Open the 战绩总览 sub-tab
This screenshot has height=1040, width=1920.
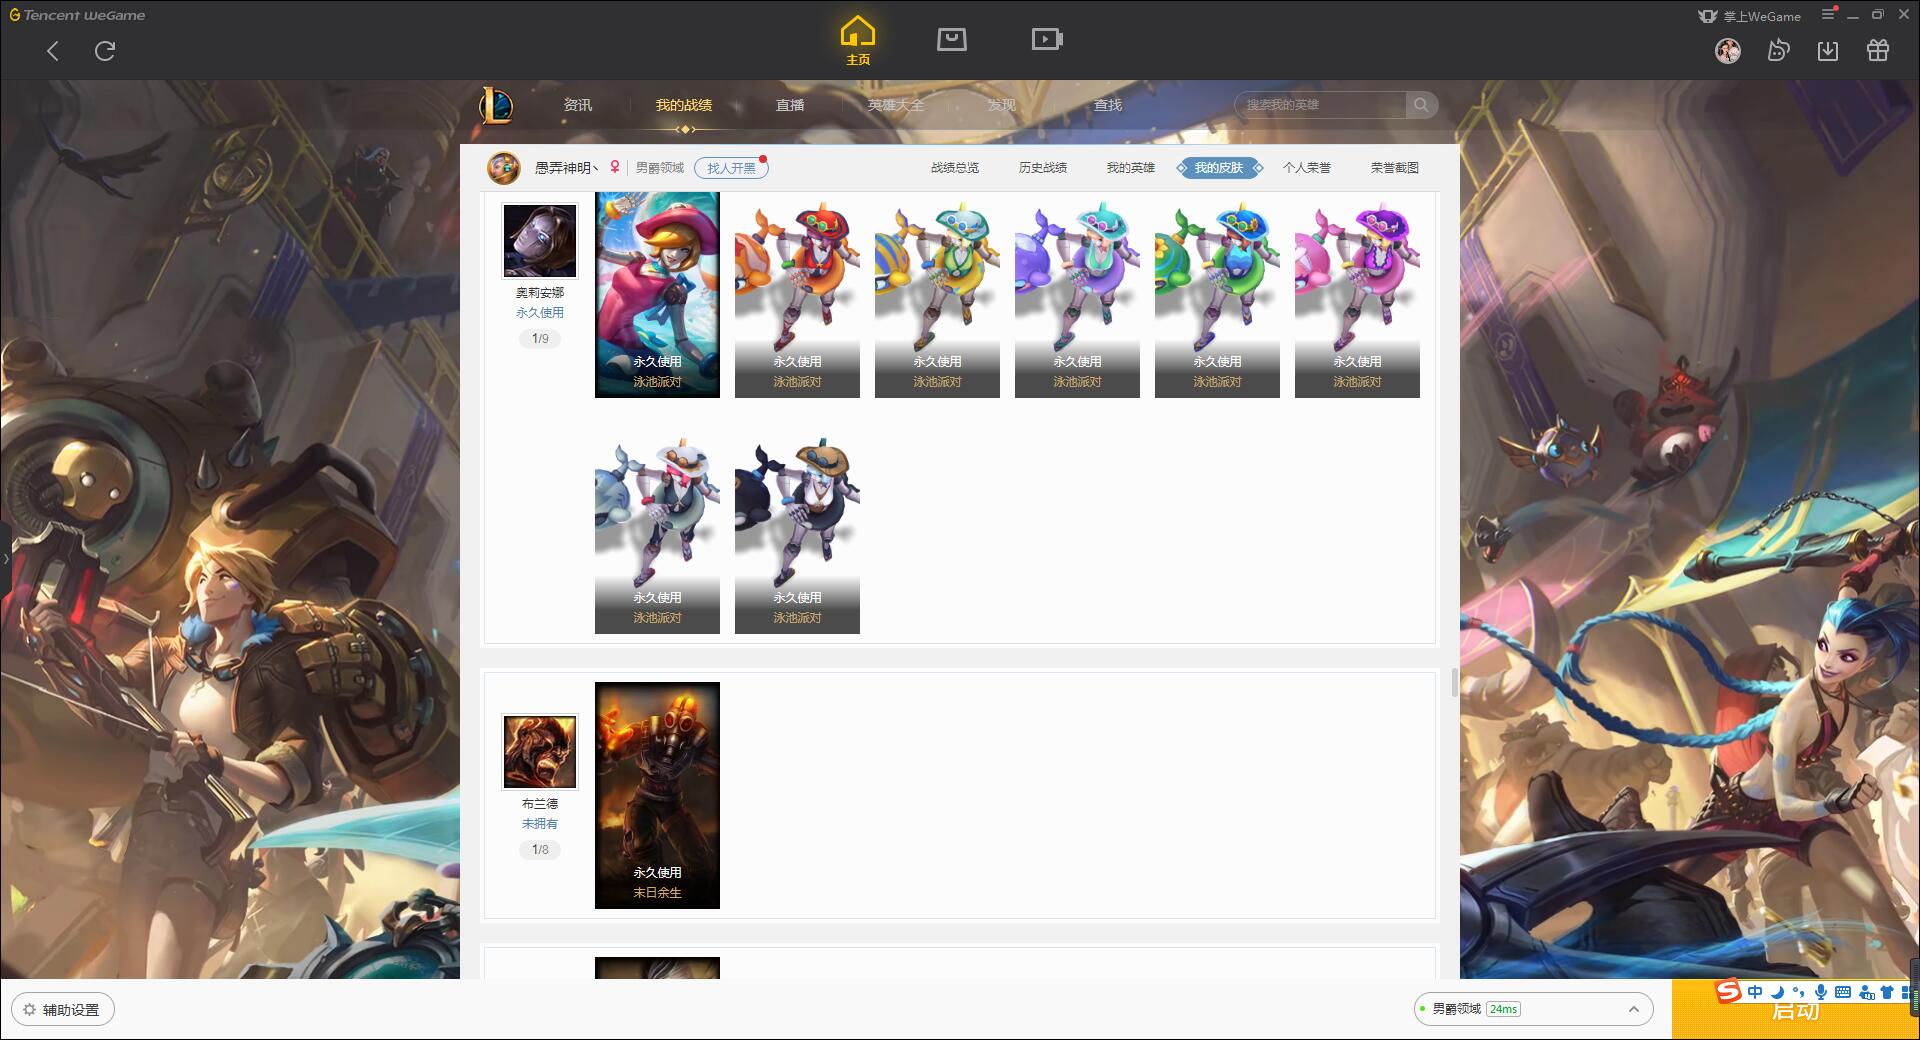click(955, 168)
